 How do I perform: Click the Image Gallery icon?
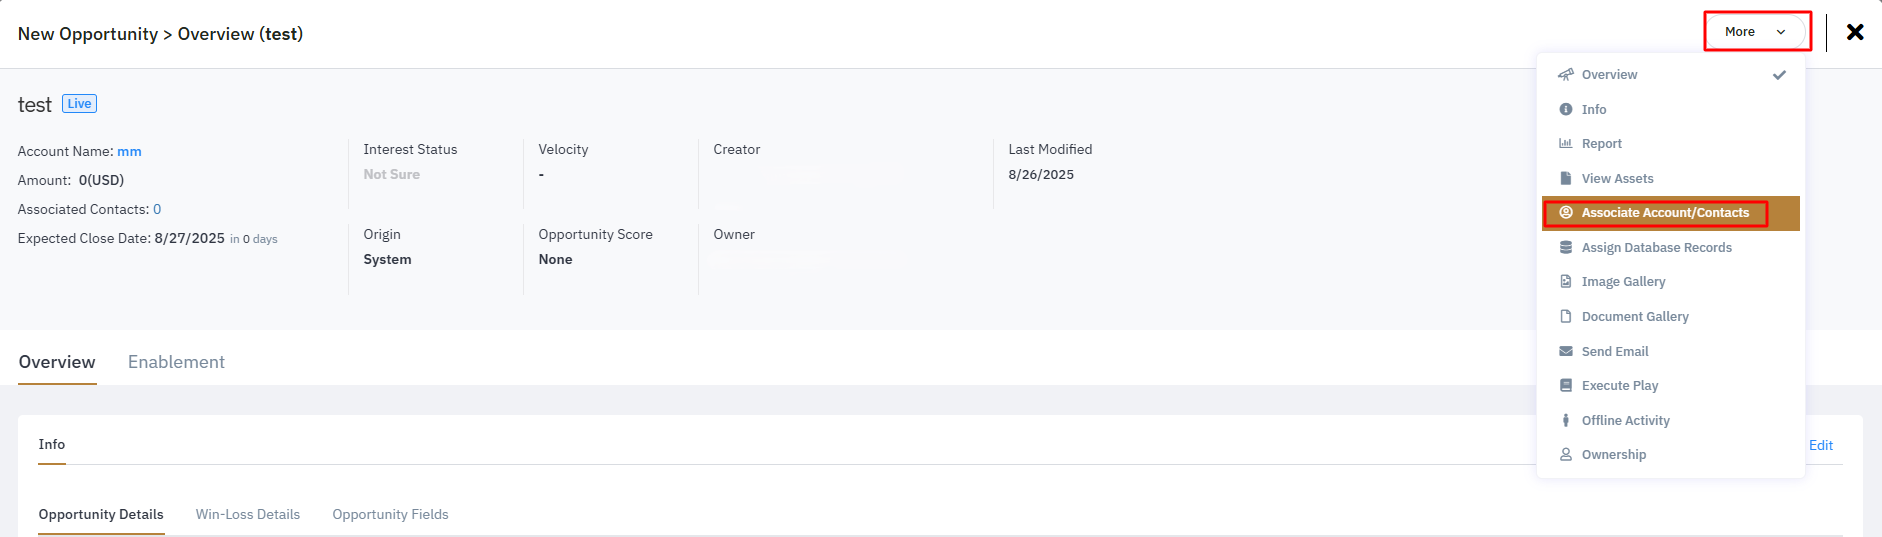(x=1566, y=282)
